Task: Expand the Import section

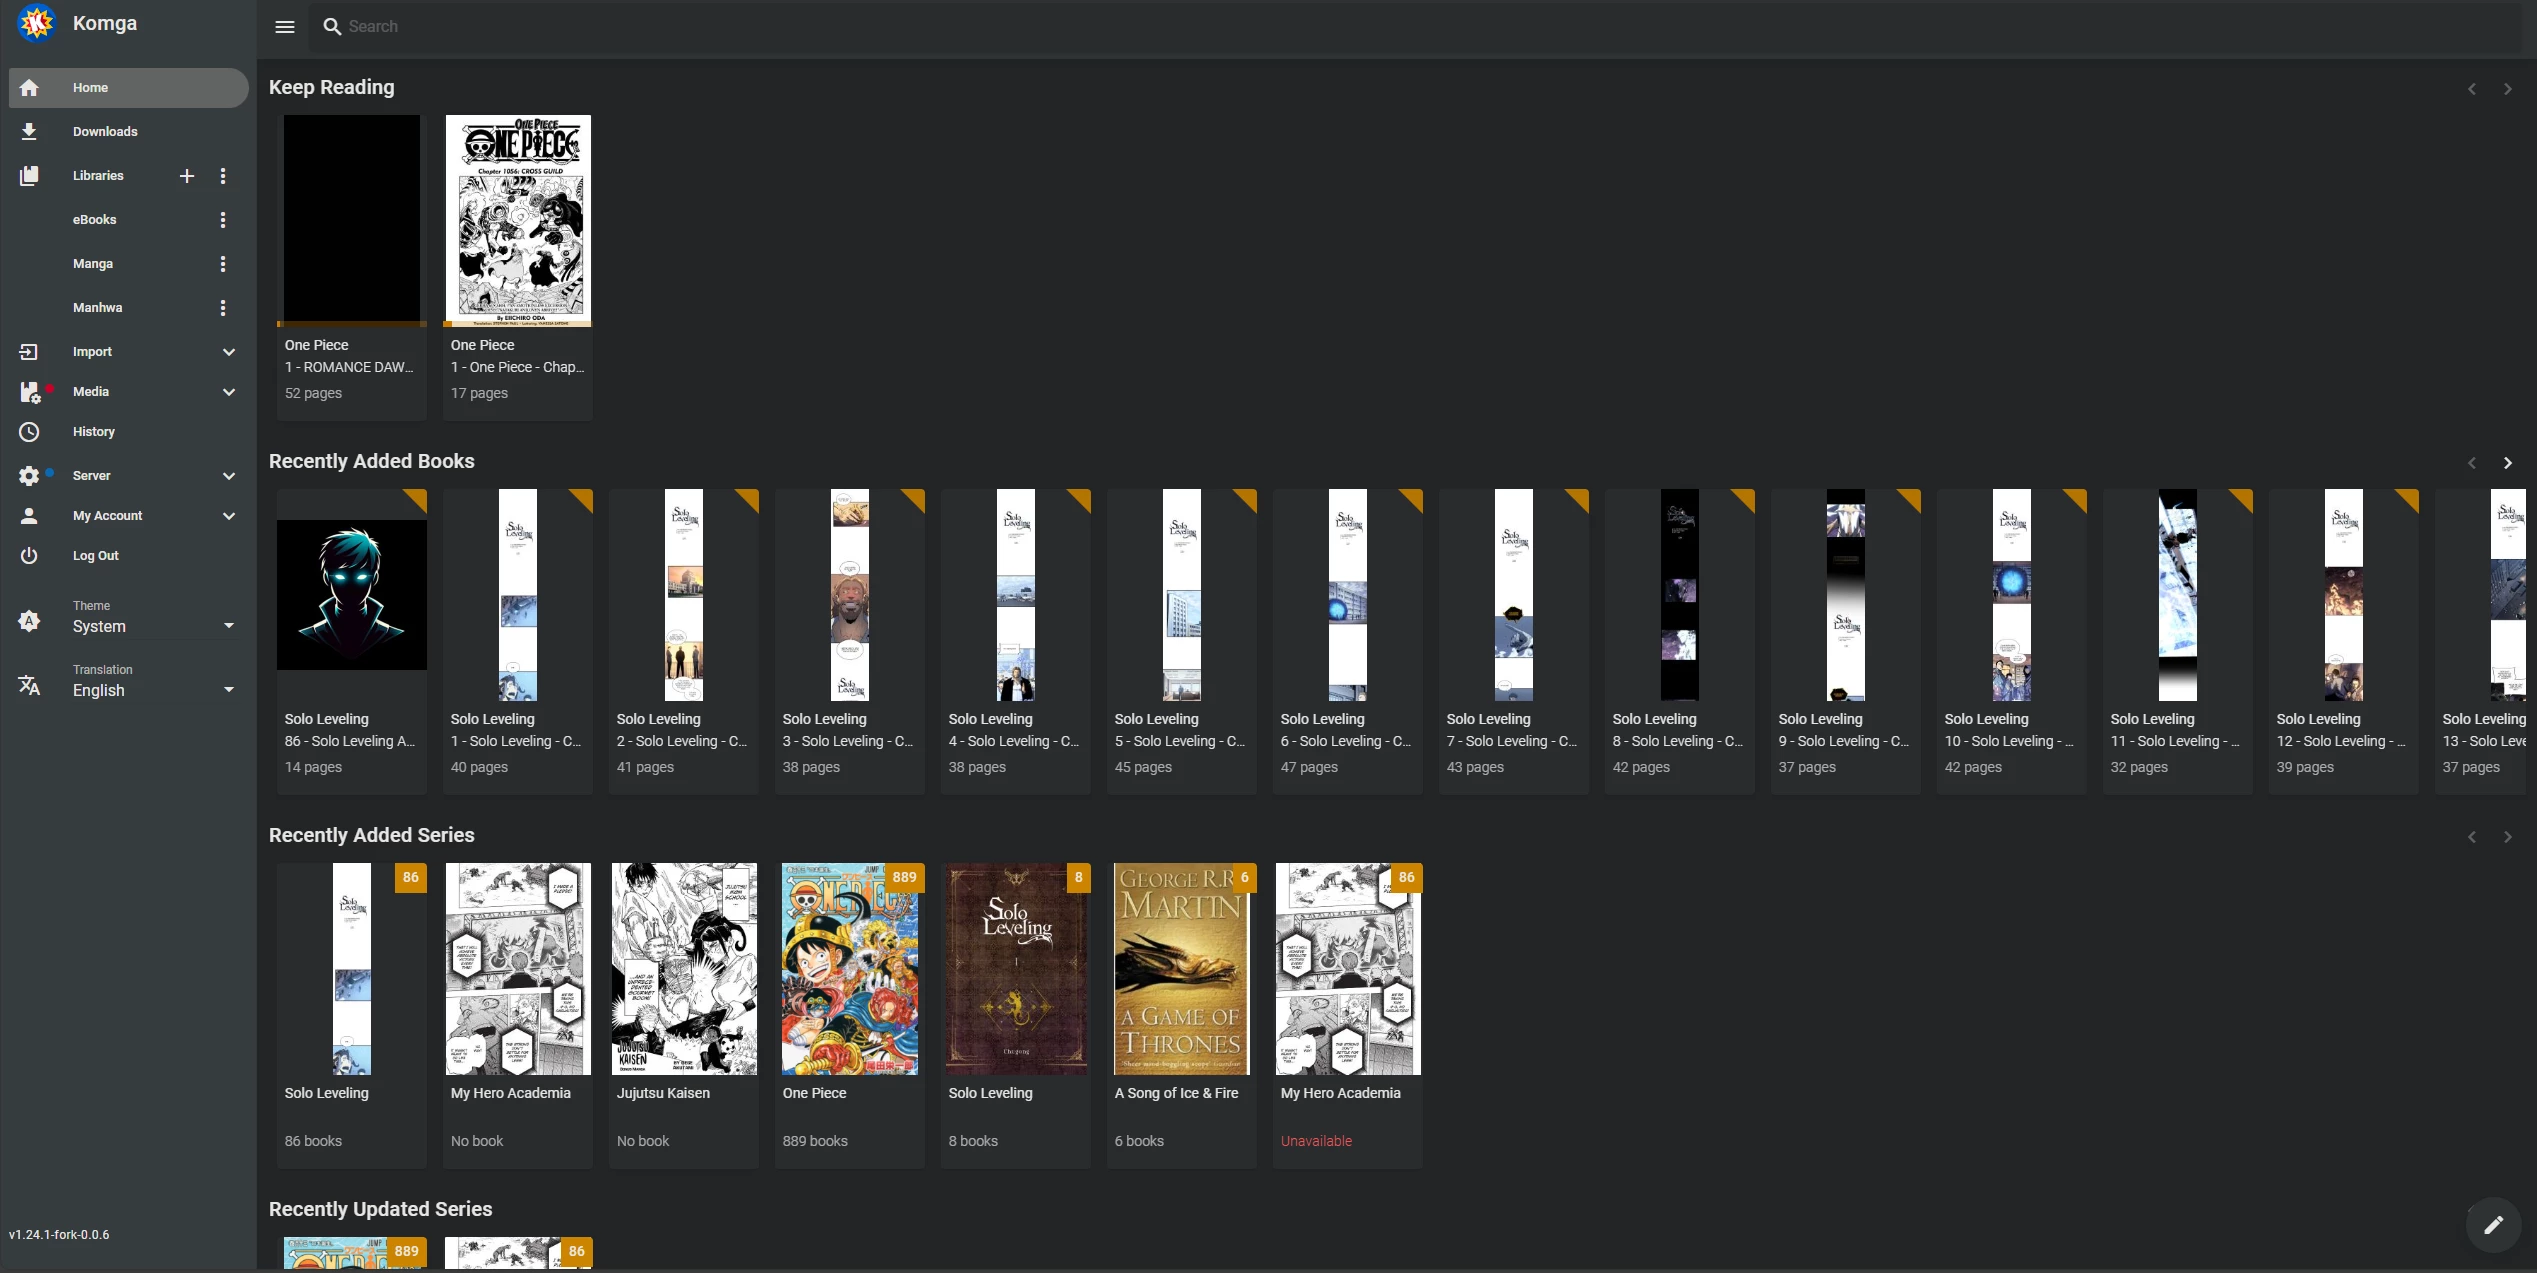Action: coord(228,352)
